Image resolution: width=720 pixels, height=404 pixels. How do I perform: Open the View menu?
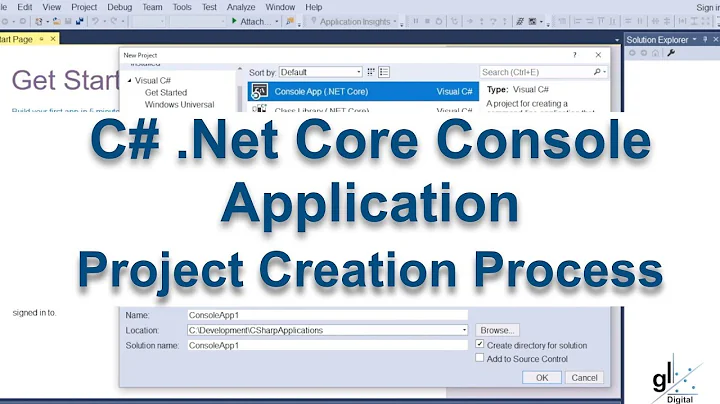pos(51,7)
